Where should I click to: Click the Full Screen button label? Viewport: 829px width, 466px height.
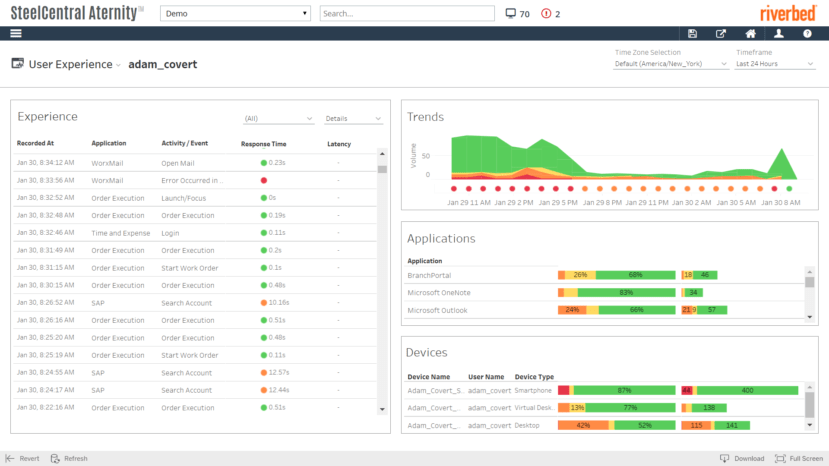(806, 459)
